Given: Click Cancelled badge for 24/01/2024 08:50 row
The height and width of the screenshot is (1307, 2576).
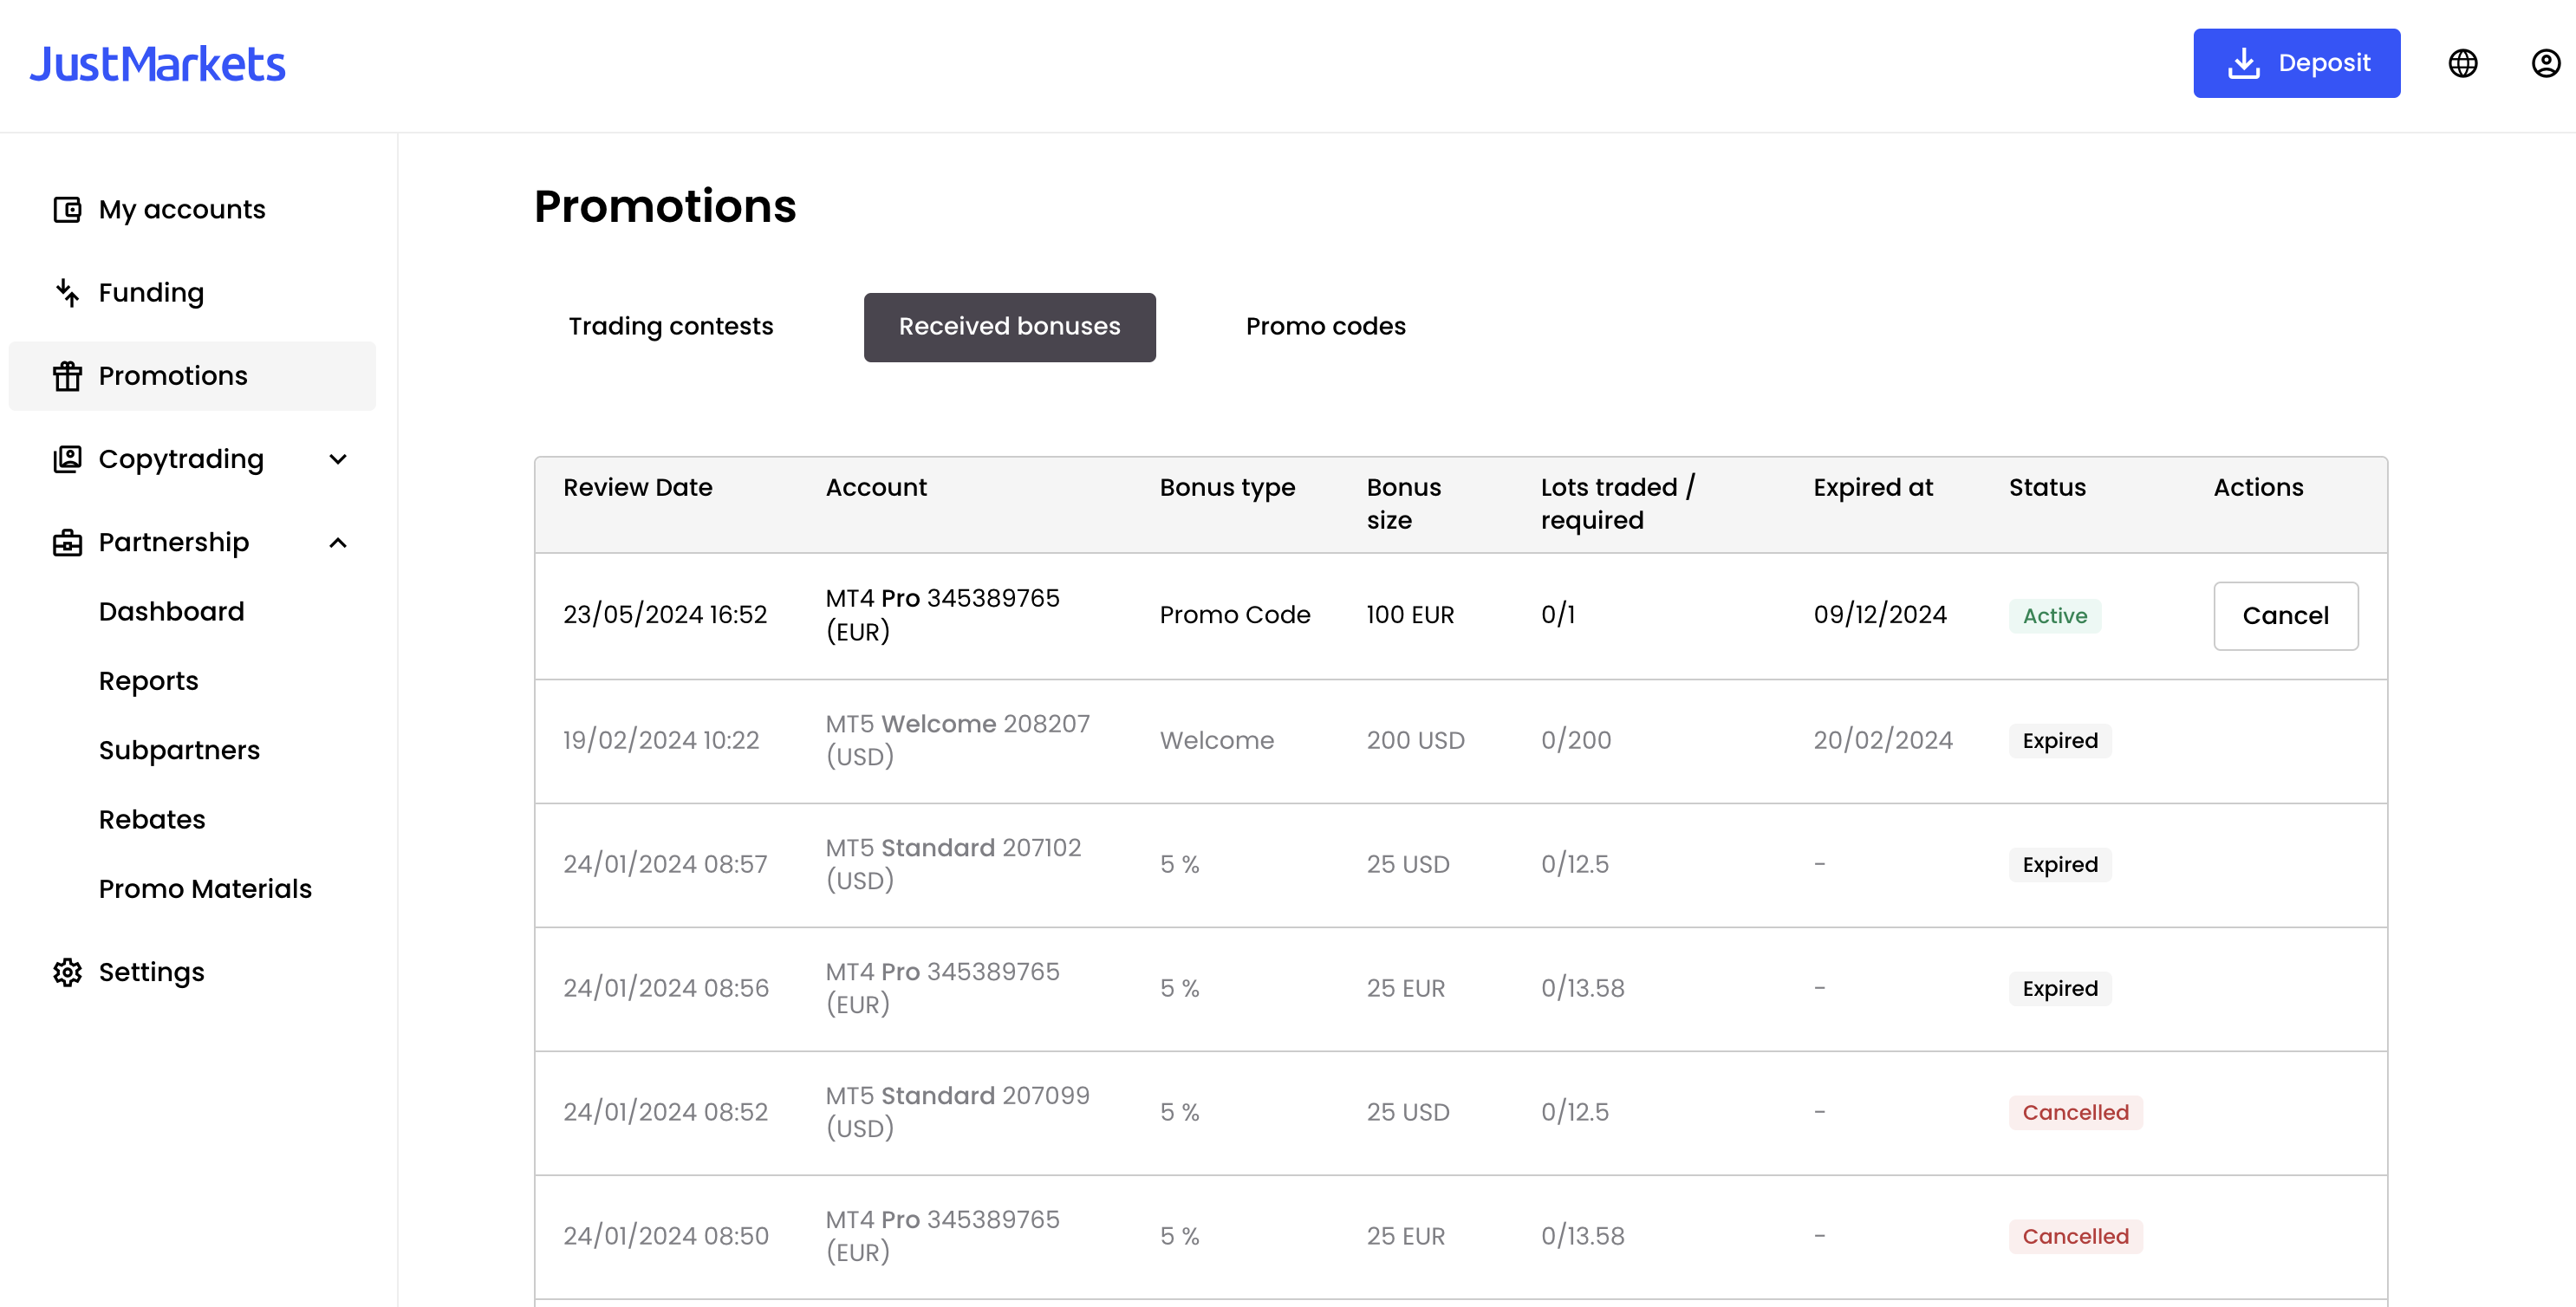Looking at the screenshot, I should click(x=2075, y=1237).
